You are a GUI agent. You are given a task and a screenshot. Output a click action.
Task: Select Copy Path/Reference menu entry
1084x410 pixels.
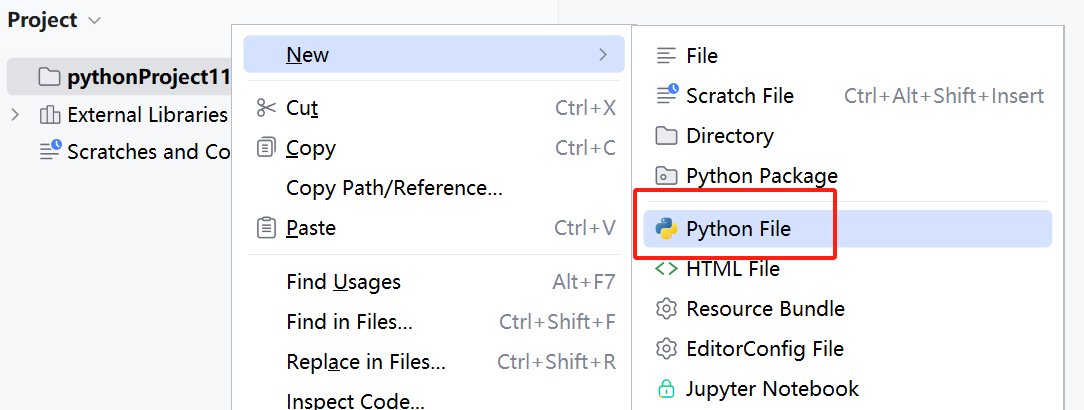[x=394, y=188]
